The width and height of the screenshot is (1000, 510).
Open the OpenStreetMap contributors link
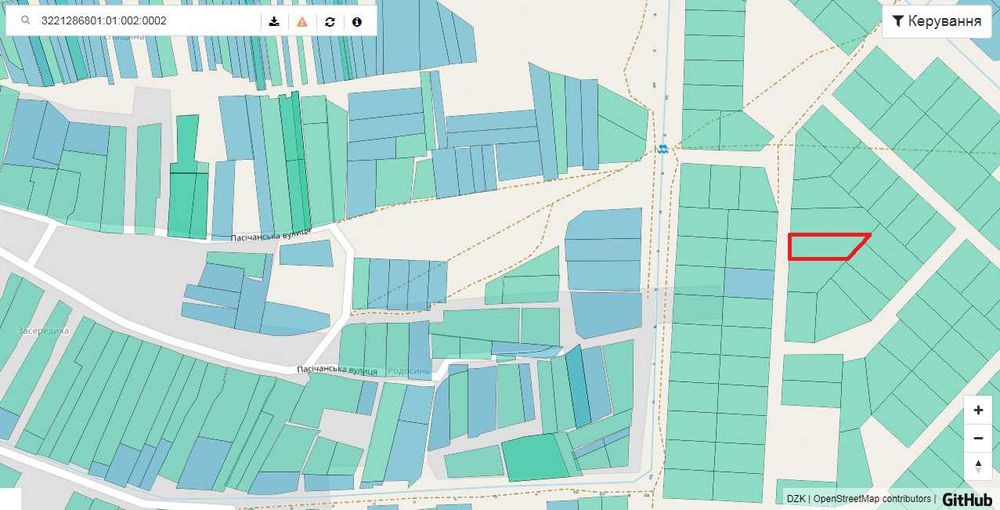(871, 499)
